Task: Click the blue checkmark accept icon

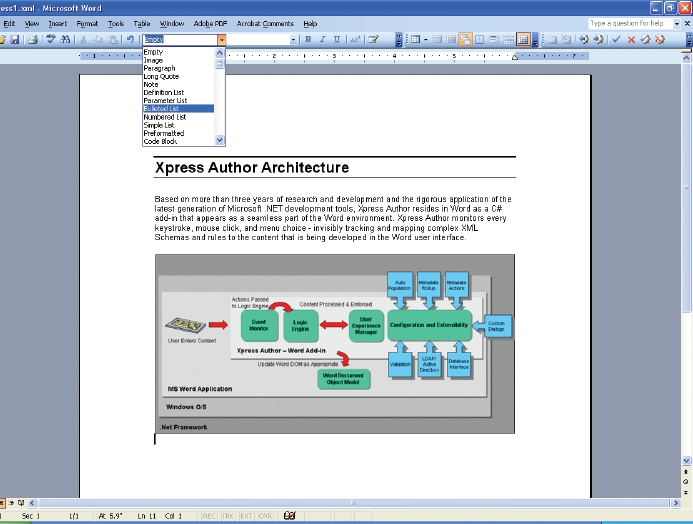Action: 616,40
